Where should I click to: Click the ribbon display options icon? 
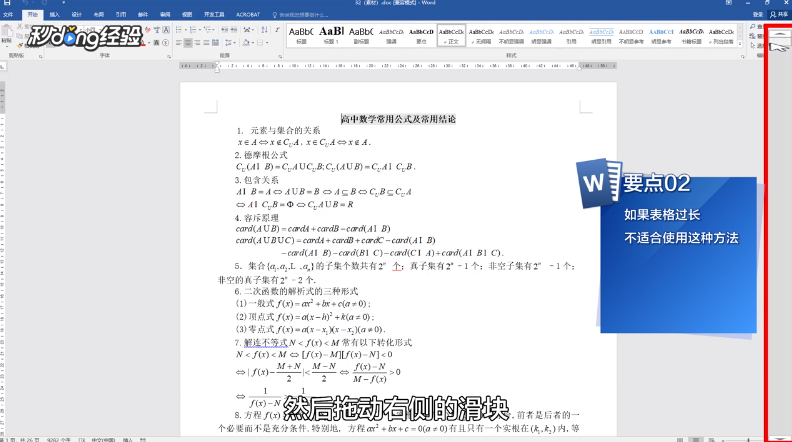[x=729, y=3]
